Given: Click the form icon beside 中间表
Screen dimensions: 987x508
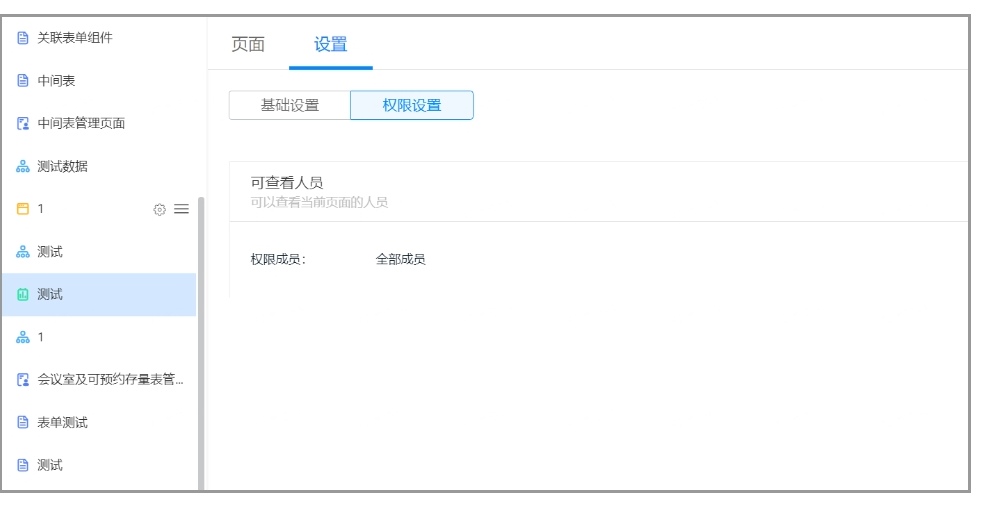Looking at the screenshot, I should click(23, 81).
